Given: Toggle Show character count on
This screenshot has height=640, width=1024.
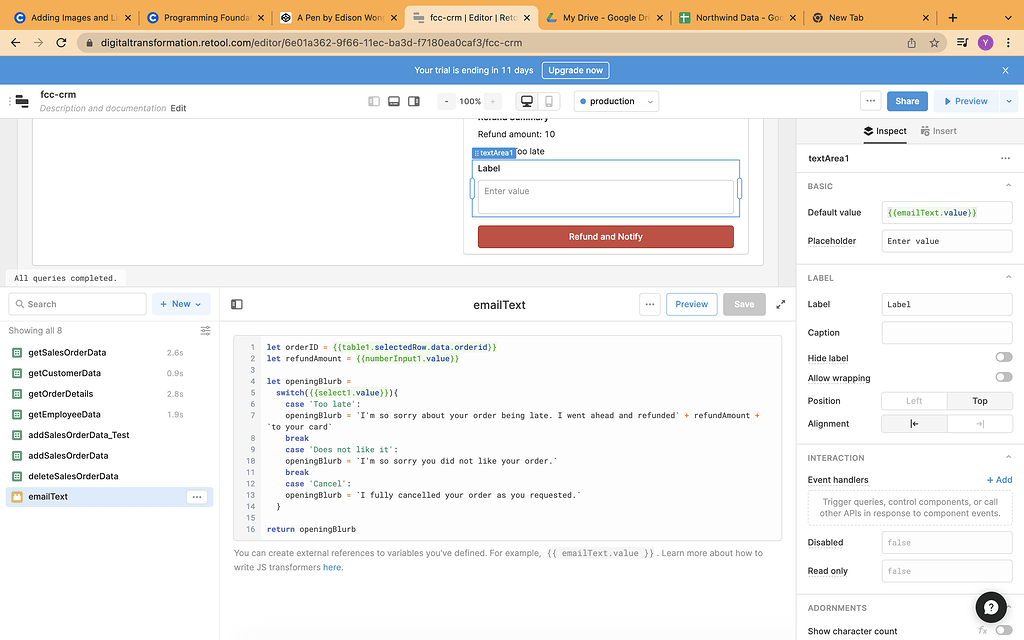Looking at the screenshot, I should tap(1003, 631).
